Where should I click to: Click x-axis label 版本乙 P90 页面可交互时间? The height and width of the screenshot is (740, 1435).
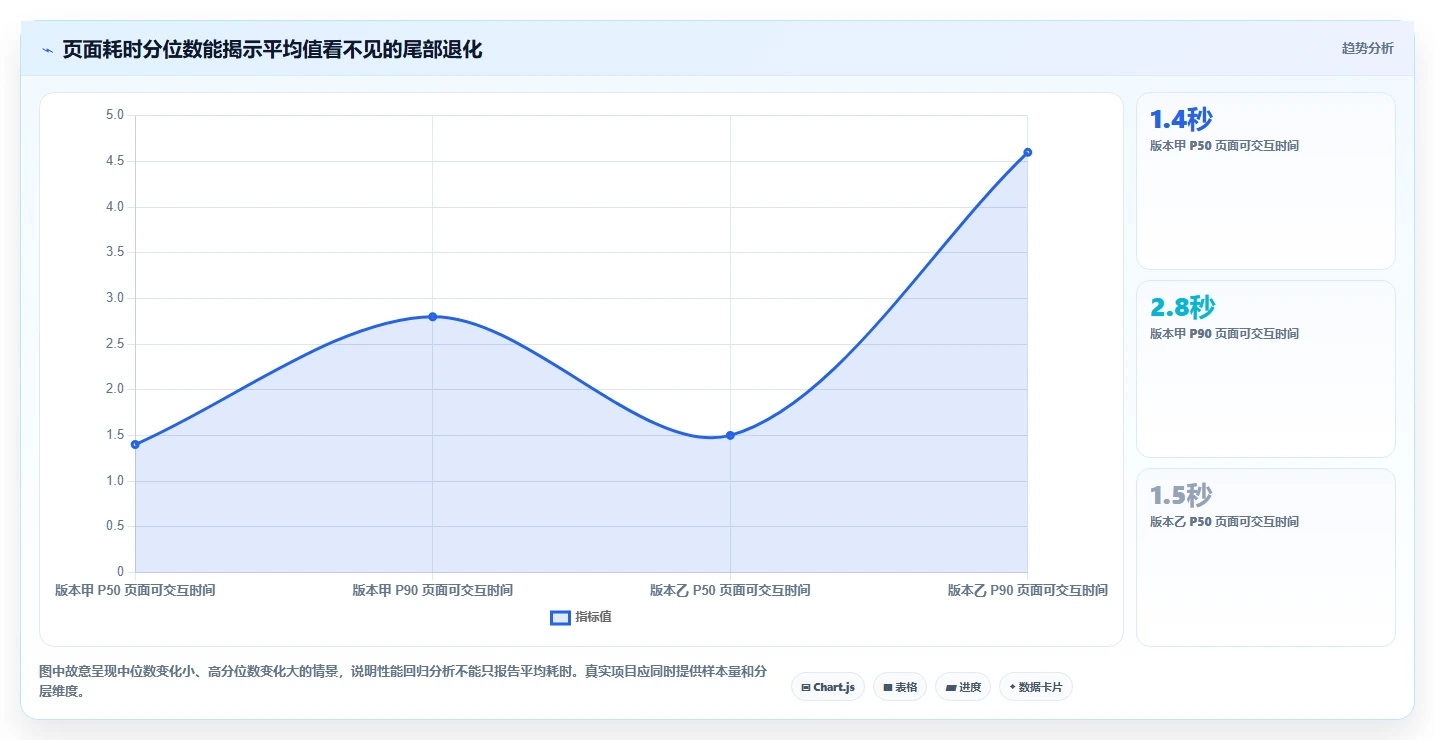coord(1027,590)
